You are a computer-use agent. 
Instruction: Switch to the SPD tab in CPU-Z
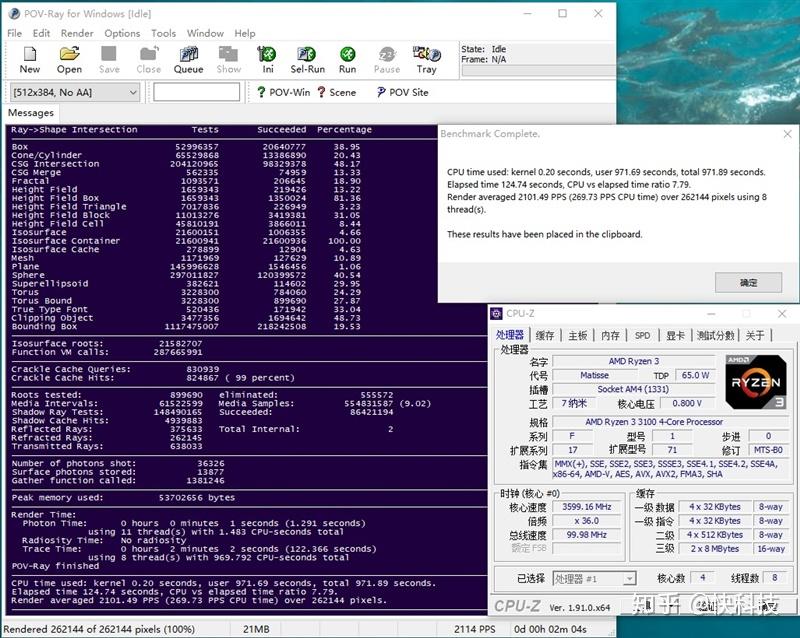(643, 336)
